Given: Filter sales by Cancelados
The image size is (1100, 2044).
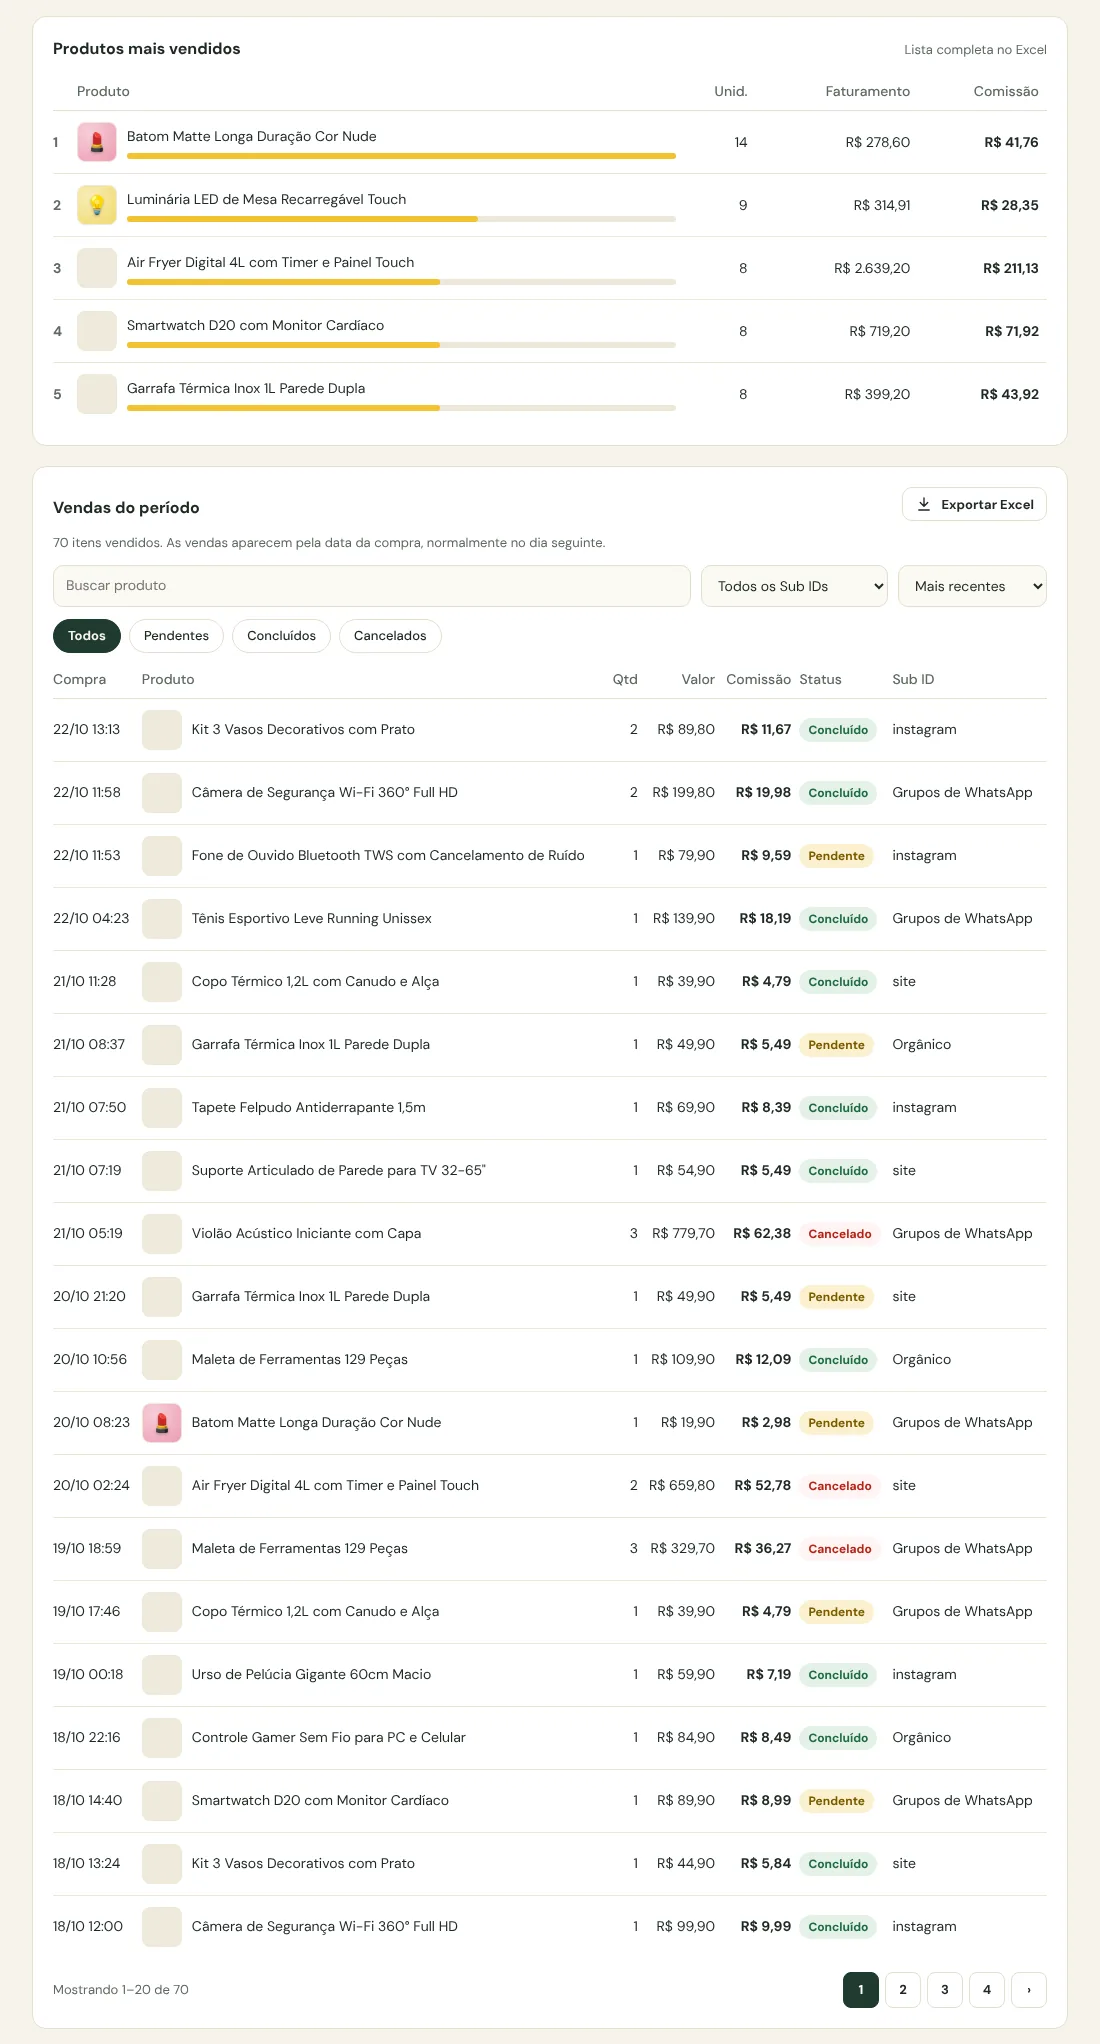Looking at the screenshot, I should (x=390, y=636).
